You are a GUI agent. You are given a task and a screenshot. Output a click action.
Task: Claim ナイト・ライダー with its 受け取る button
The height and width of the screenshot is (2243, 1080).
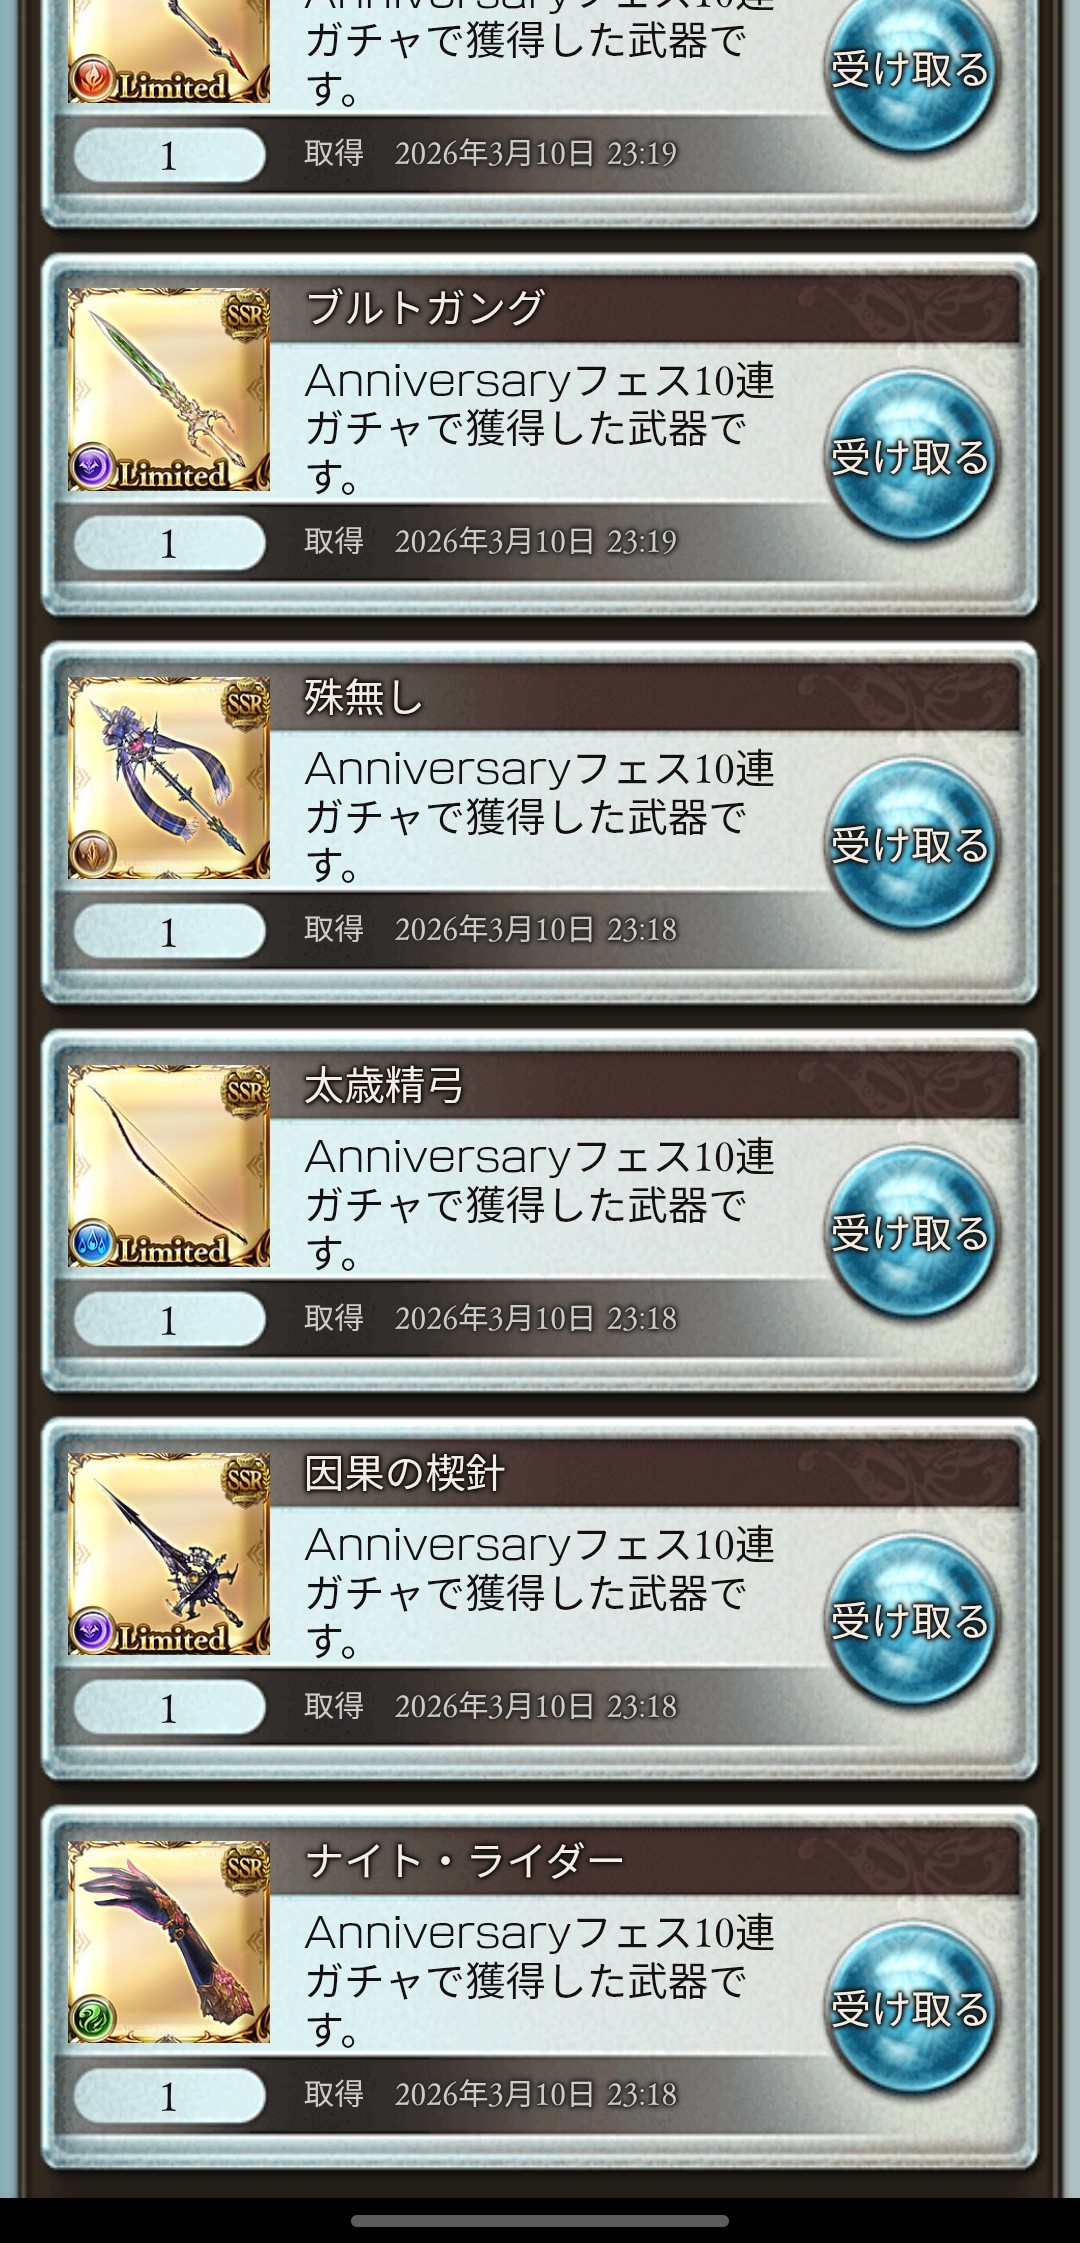click(911, 2010)
